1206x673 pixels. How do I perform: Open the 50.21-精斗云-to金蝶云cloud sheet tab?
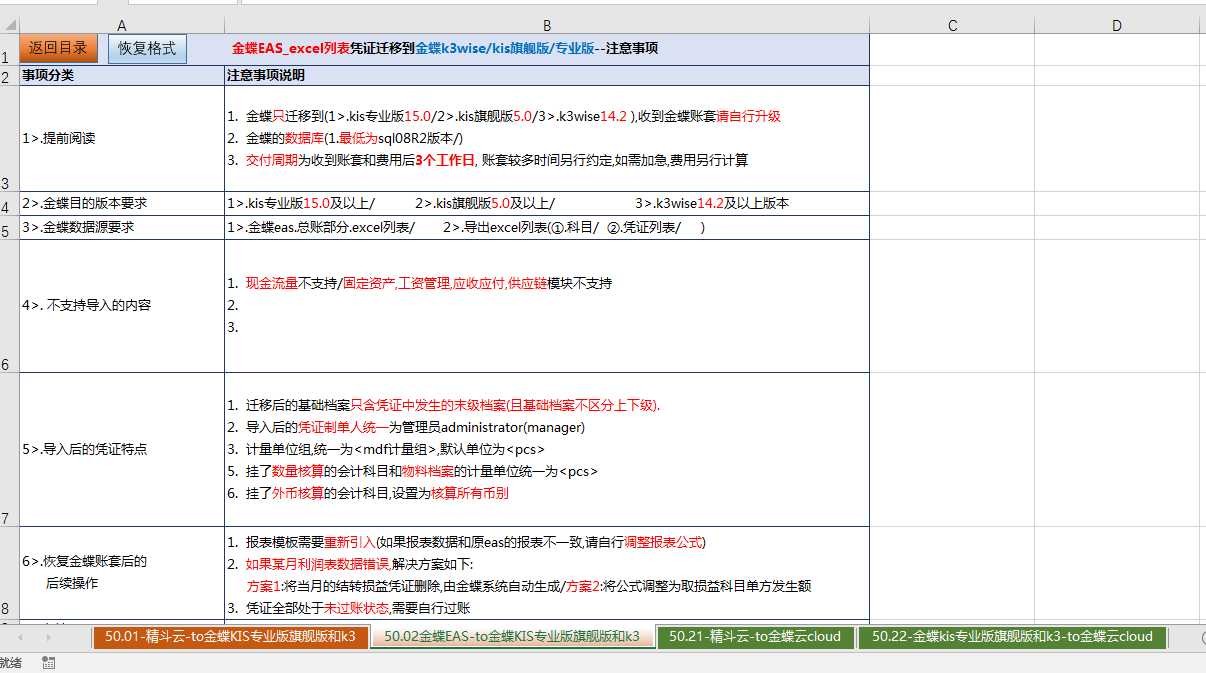click(x=755, y=636)
